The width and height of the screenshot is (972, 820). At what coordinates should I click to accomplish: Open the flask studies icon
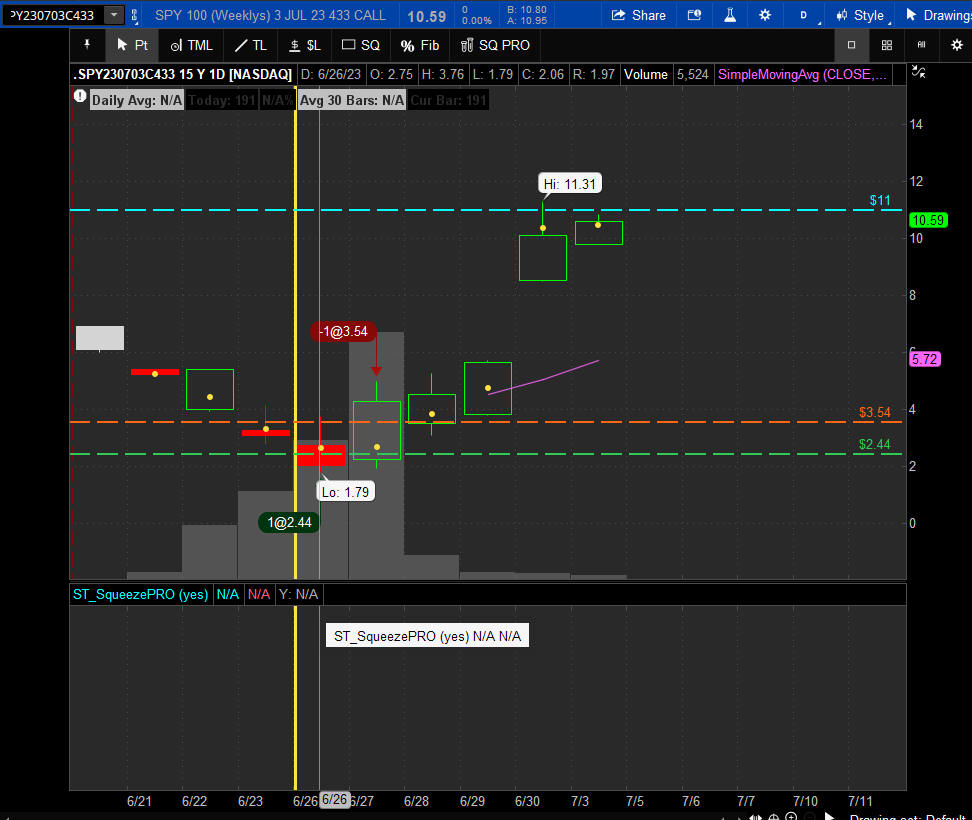[730, 15]
